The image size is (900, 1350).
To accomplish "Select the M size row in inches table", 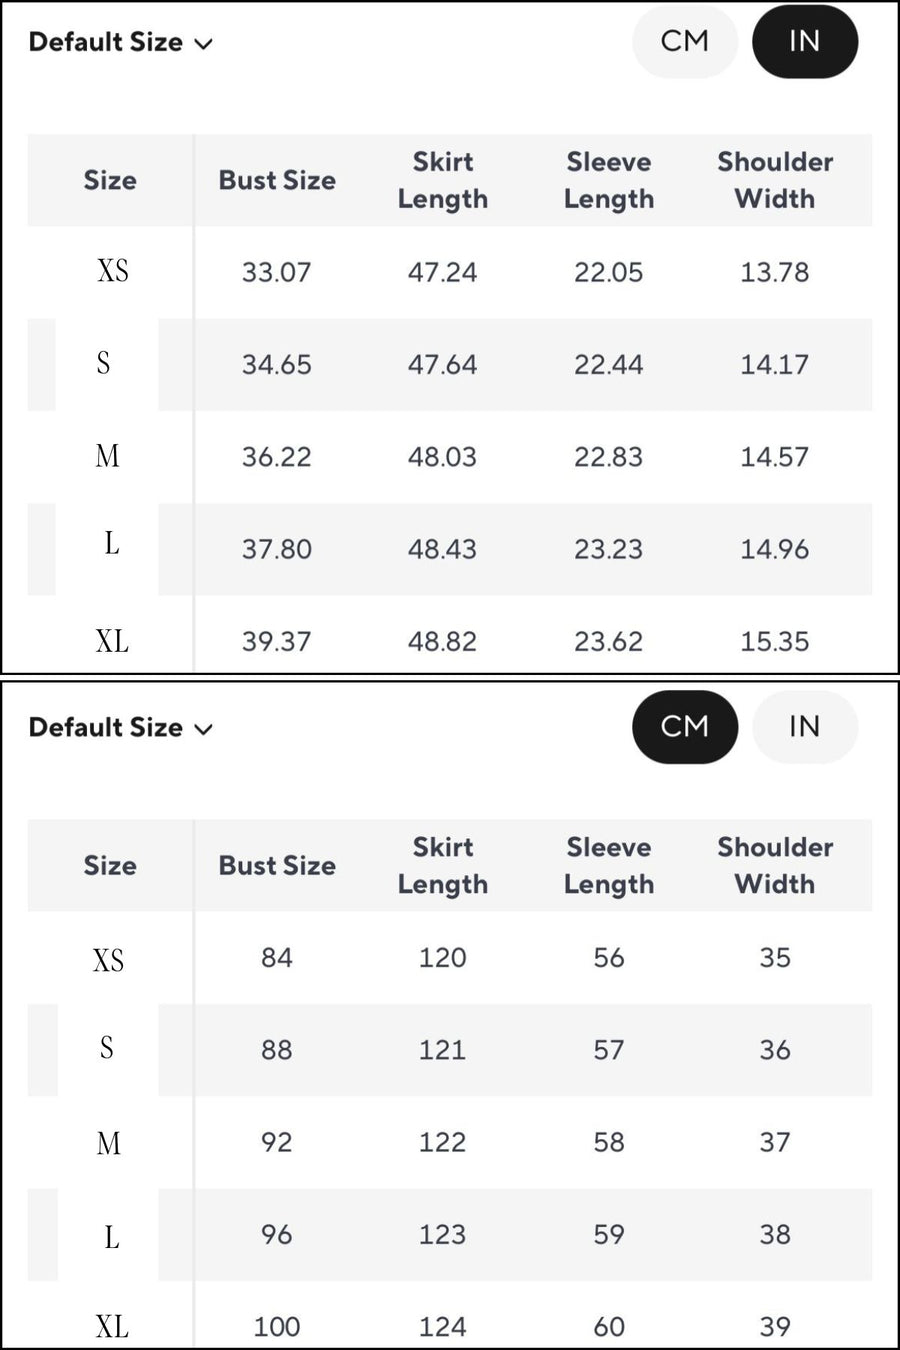I will click(x=108, y=456).
